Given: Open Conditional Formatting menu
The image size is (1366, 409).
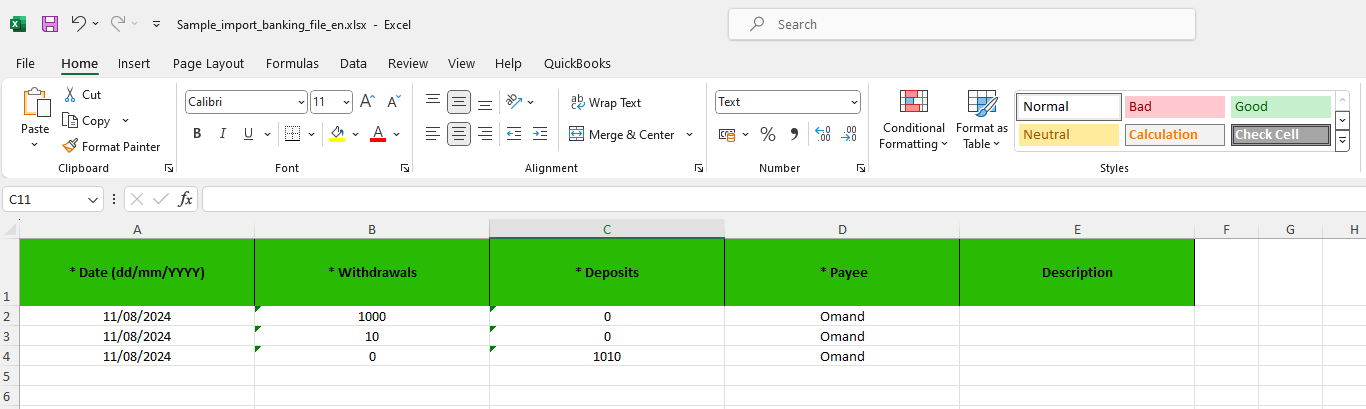Looking at the screenshot, I should (913, 120).
